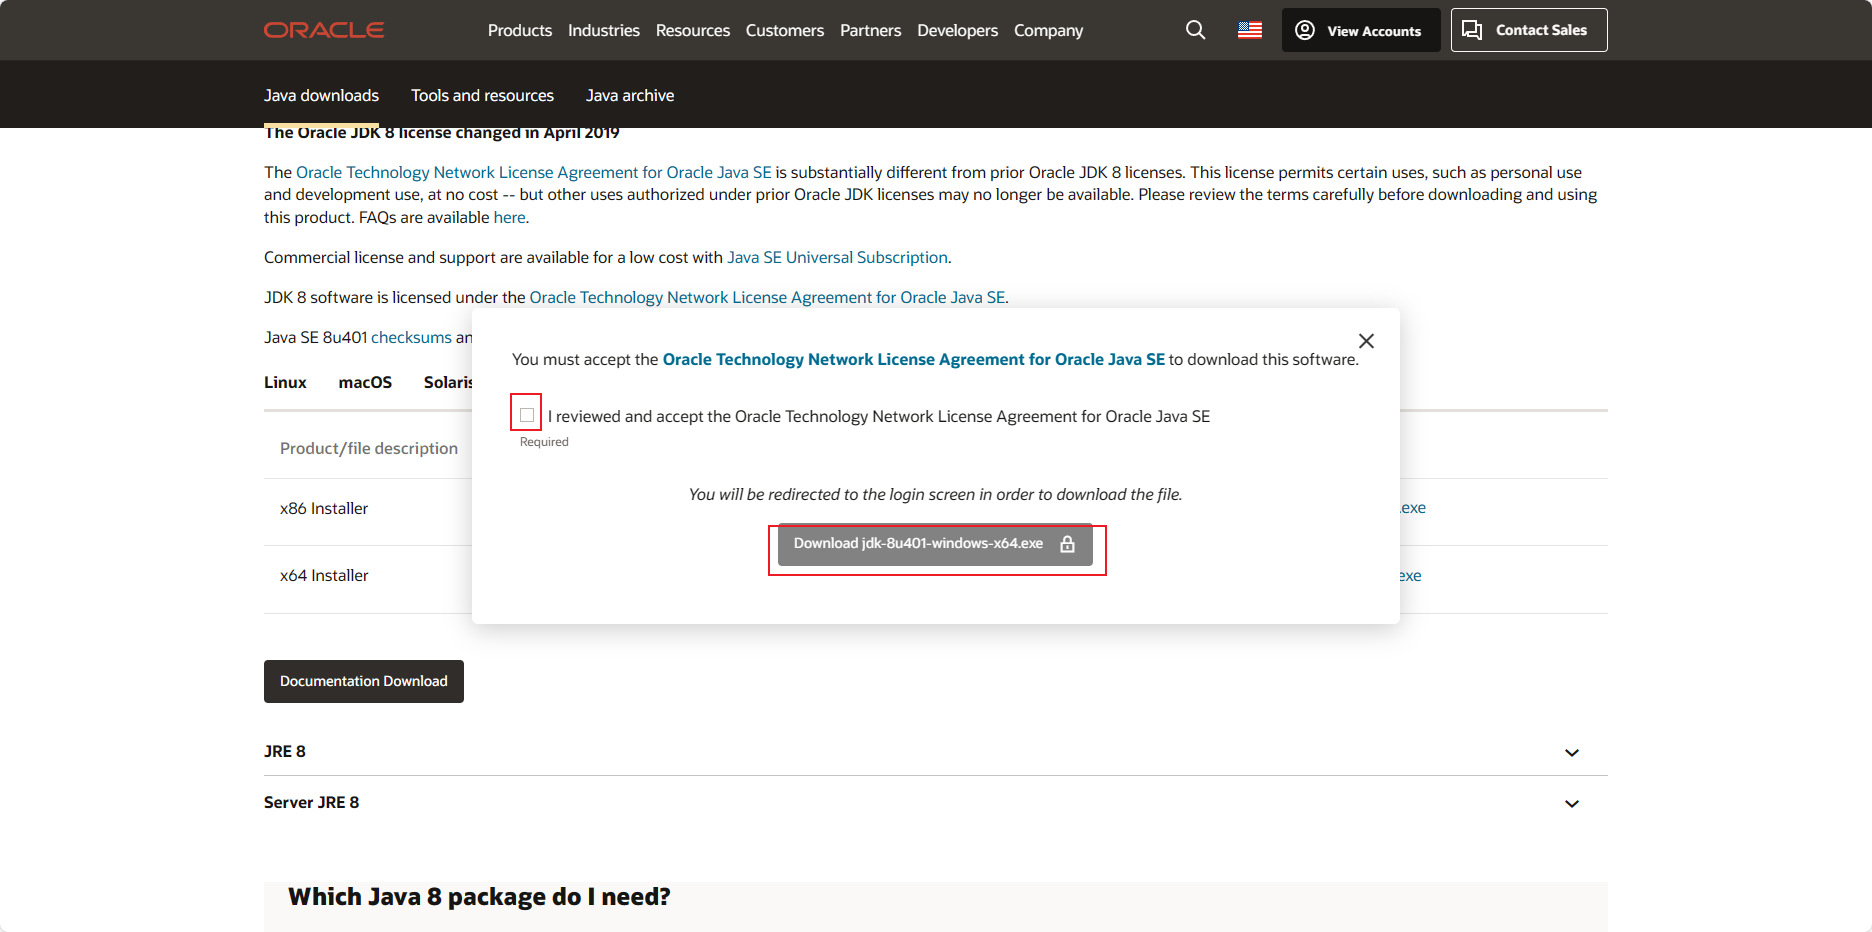Click the US flag country selector
Image resolution: width=1872 pixels, height=932 pixels.
(x=1250, y=30)
